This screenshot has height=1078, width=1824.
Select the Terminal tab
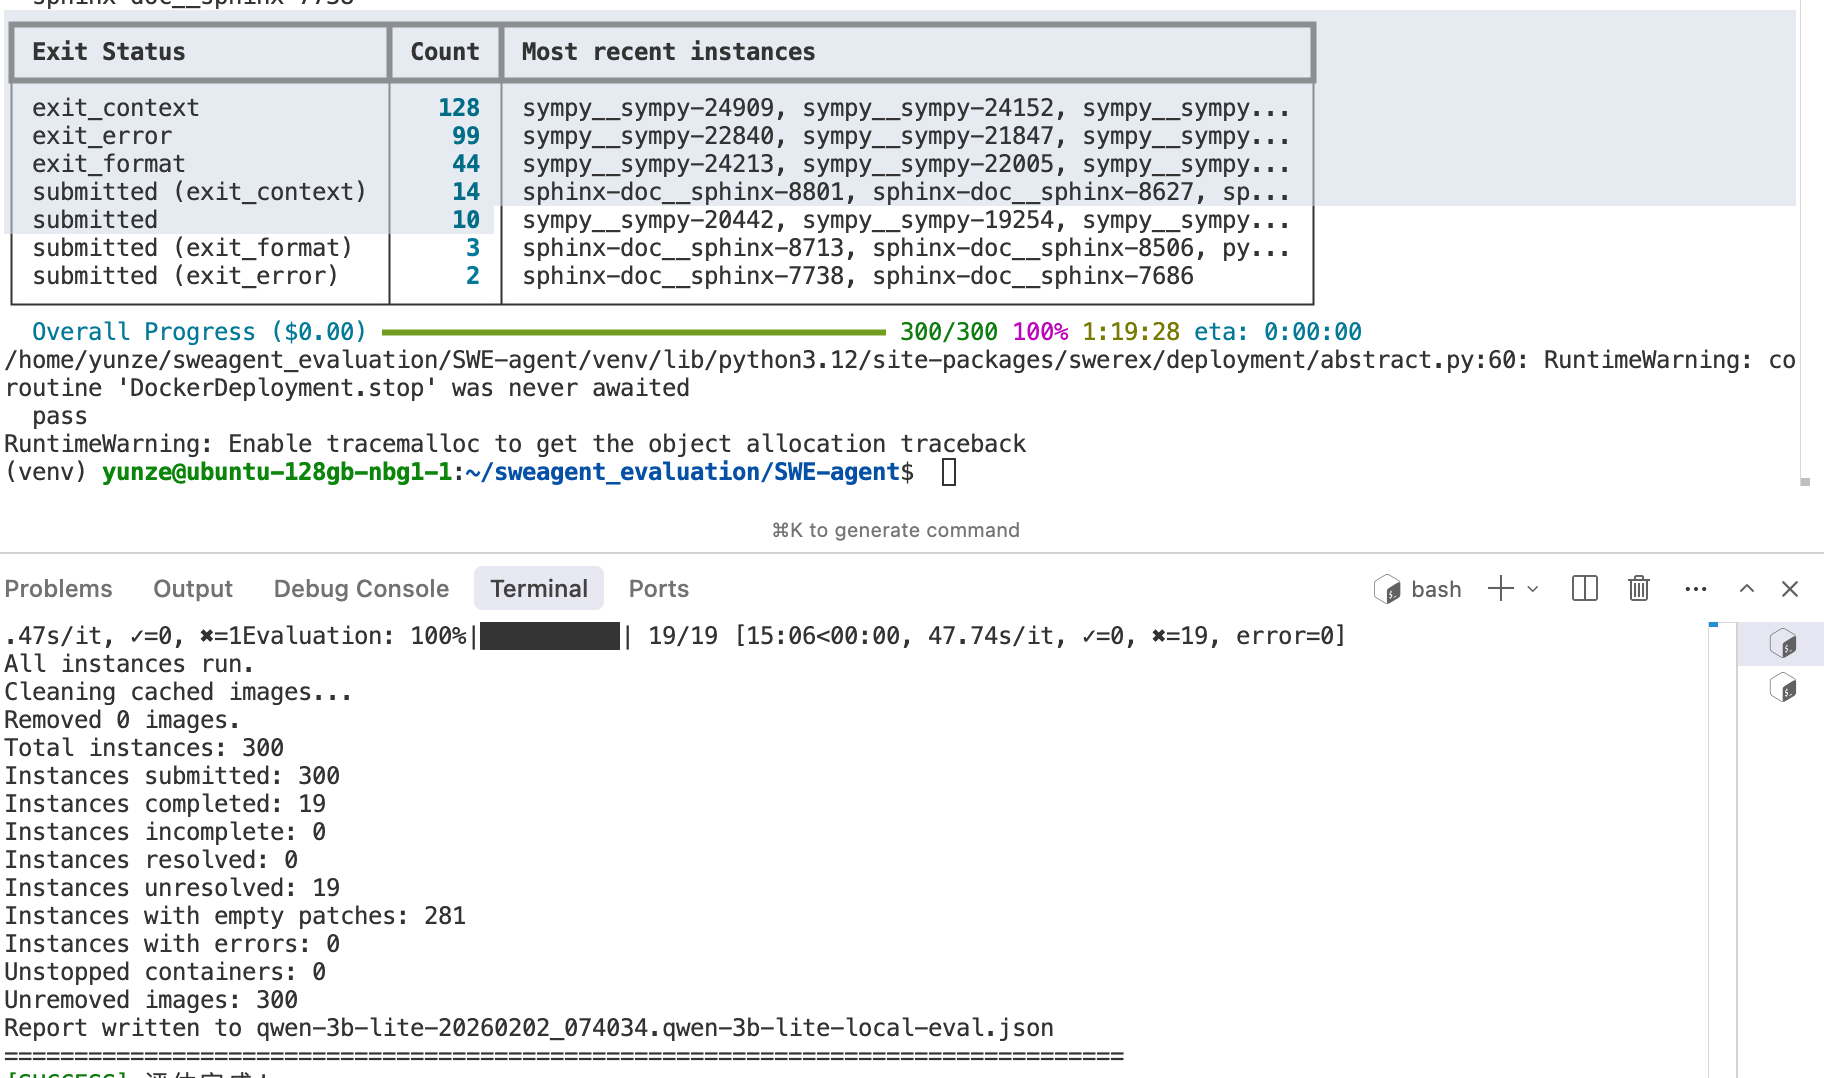(x=538, y=589)
